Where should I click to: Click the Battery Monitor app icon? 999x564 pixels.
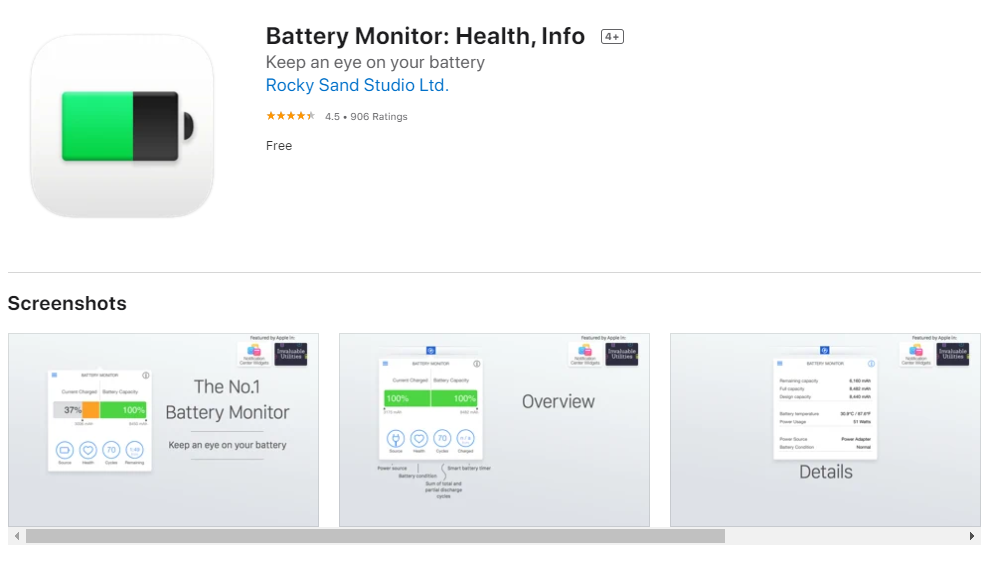pyautogui.click(x=122, y=126)
